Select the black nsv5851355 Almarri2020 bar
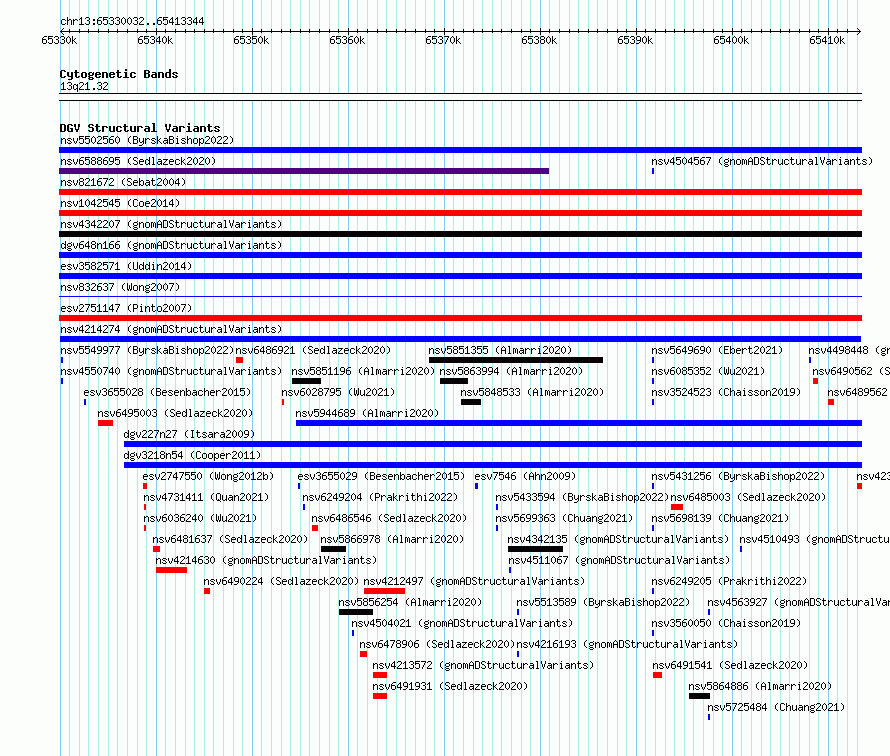Image resolution: width=890 pixels, height=756 pixels. pyautogui.click(x=516, y=360)
